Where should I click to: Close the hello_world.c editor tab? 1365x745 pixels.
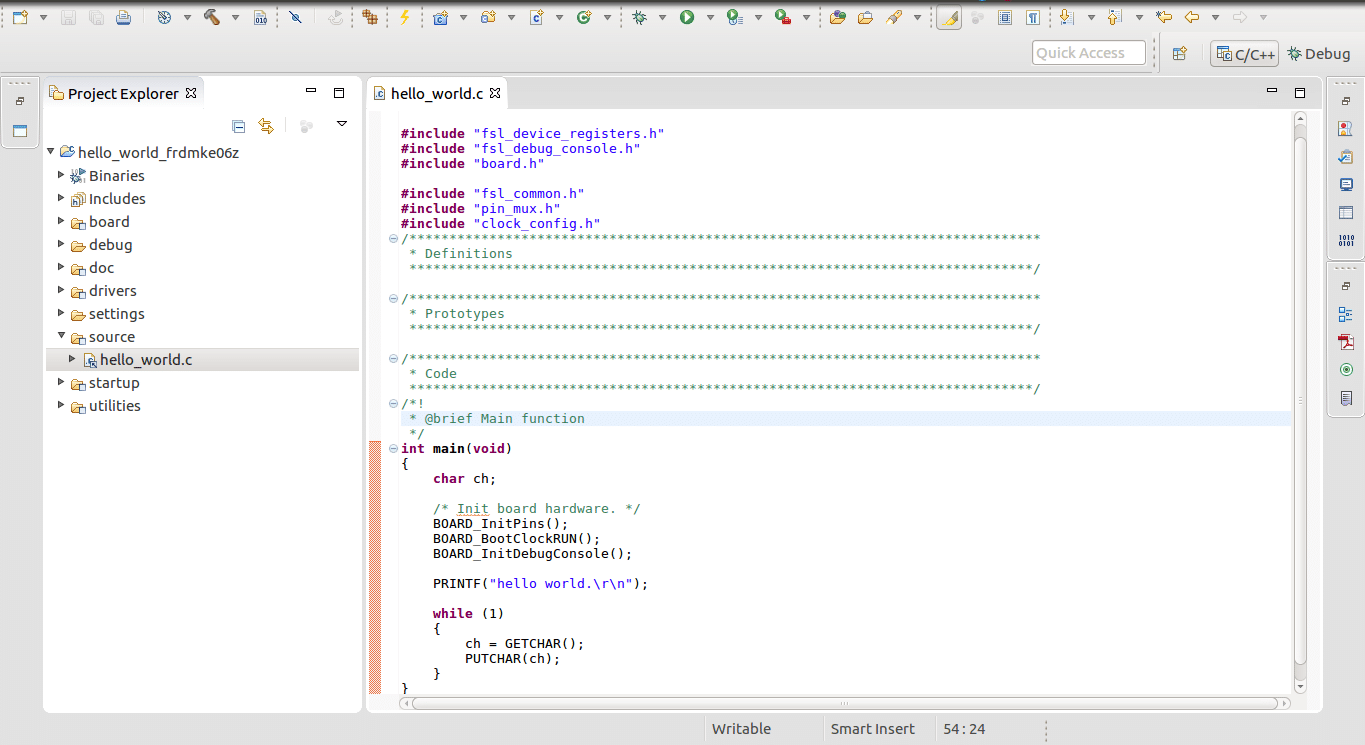(494, 94)
